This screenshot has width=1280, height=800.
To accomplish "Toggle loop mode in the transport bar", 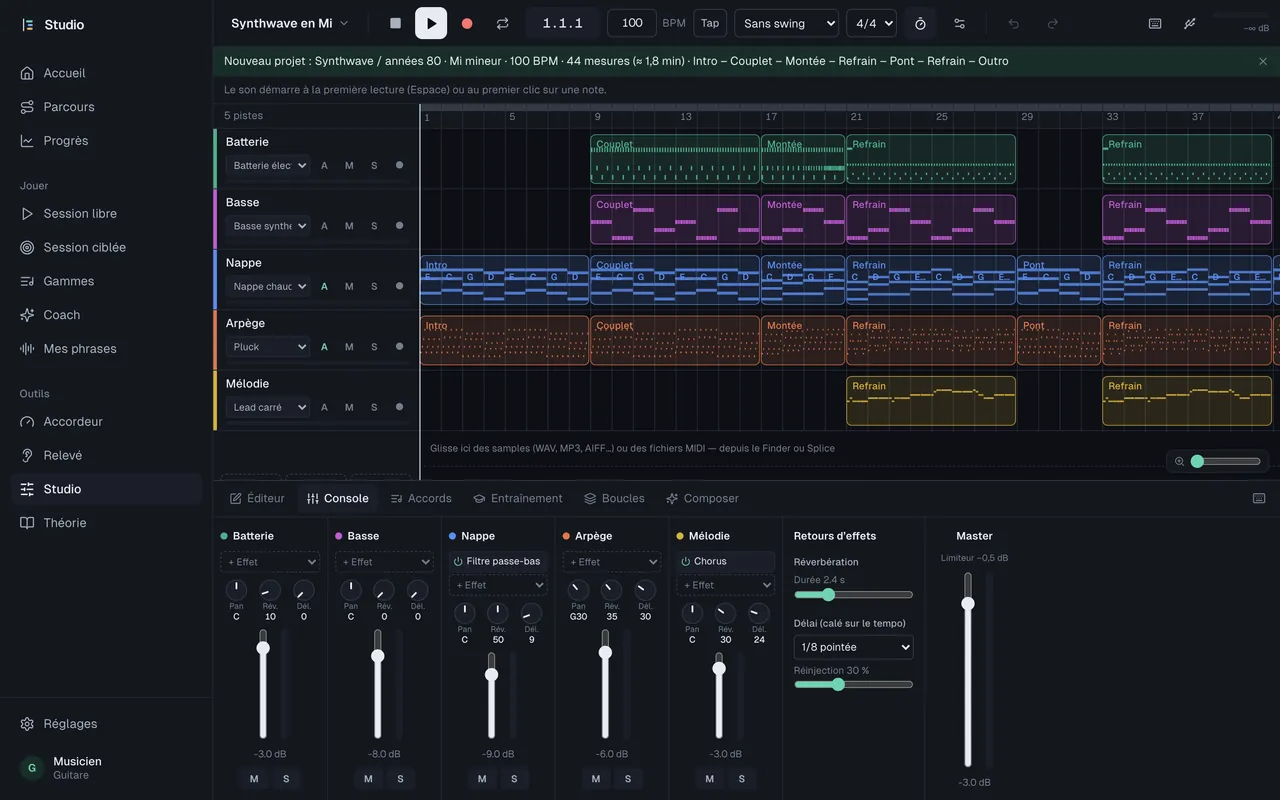I will tap(503, 23).
